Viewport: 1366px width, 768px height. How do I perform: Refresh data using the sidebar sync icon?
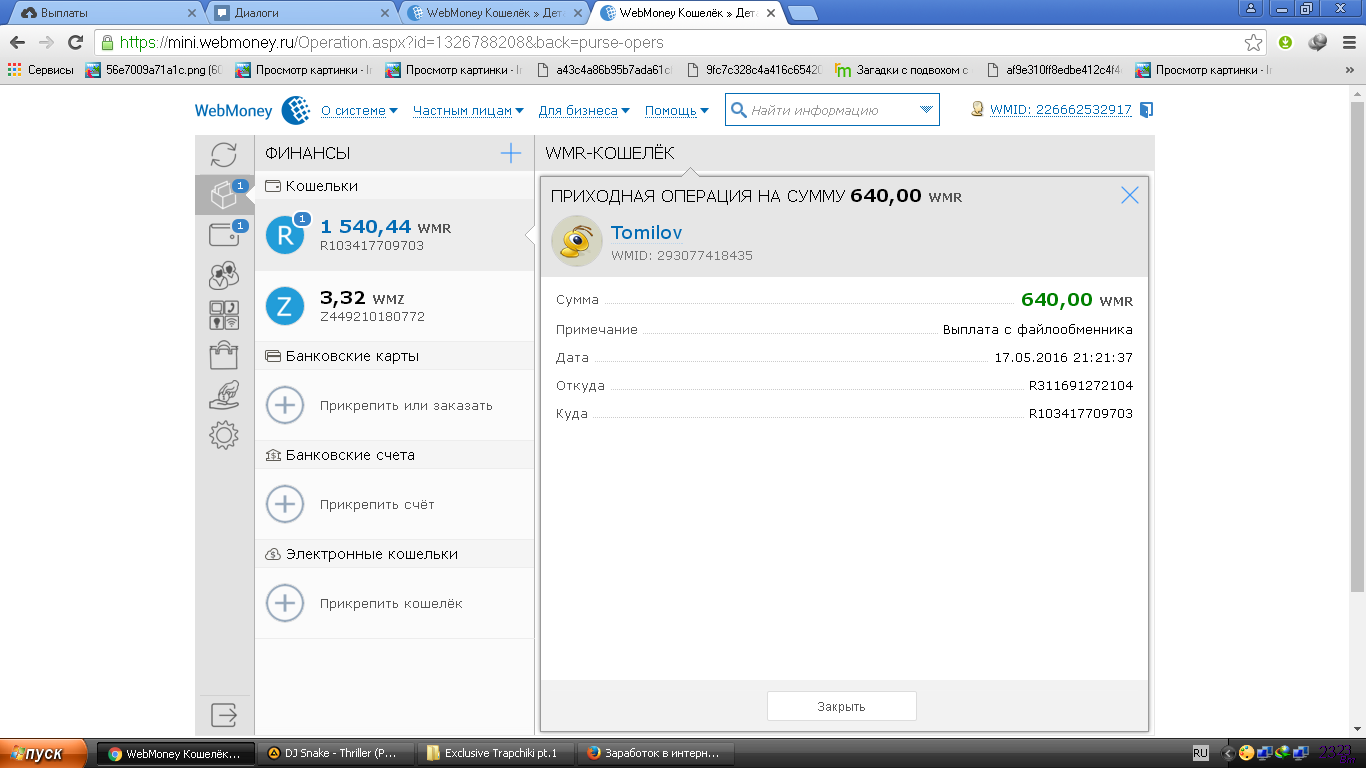[x=224, y=154]
